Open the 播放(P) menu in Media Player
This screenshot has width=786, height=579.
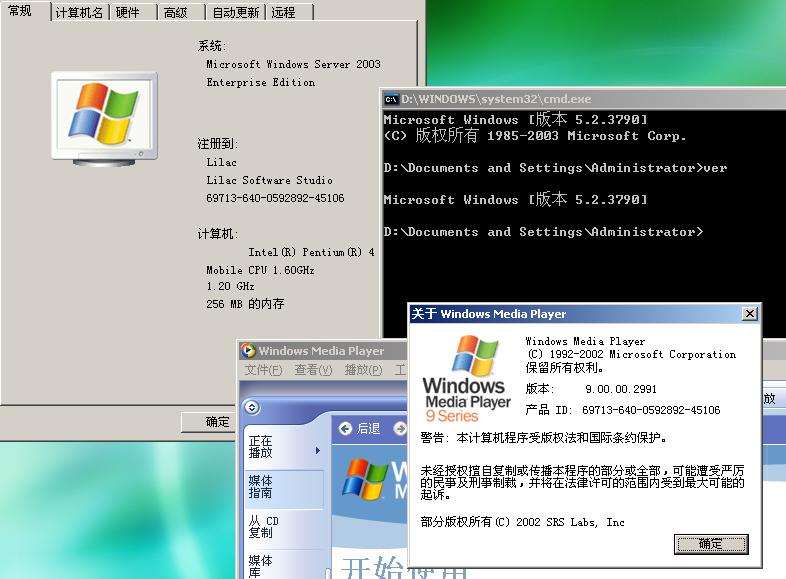coord(363,370)
